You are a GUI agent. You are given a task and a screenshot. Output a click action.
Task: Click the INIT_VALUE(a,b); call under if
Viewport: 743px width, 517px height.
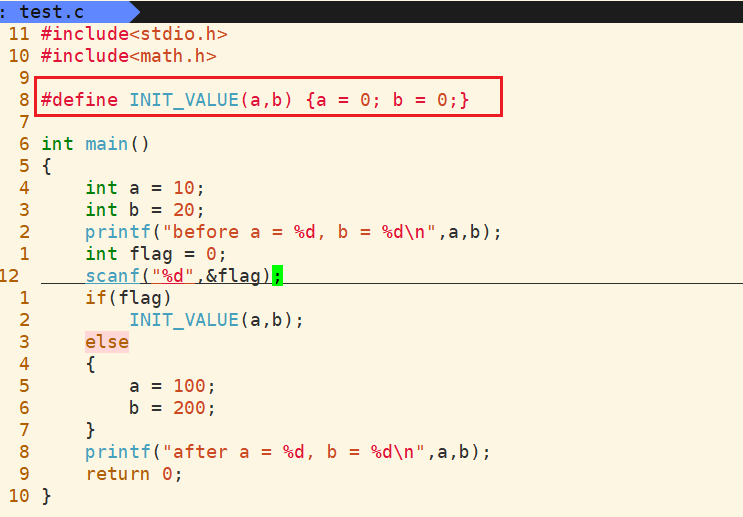215,320
